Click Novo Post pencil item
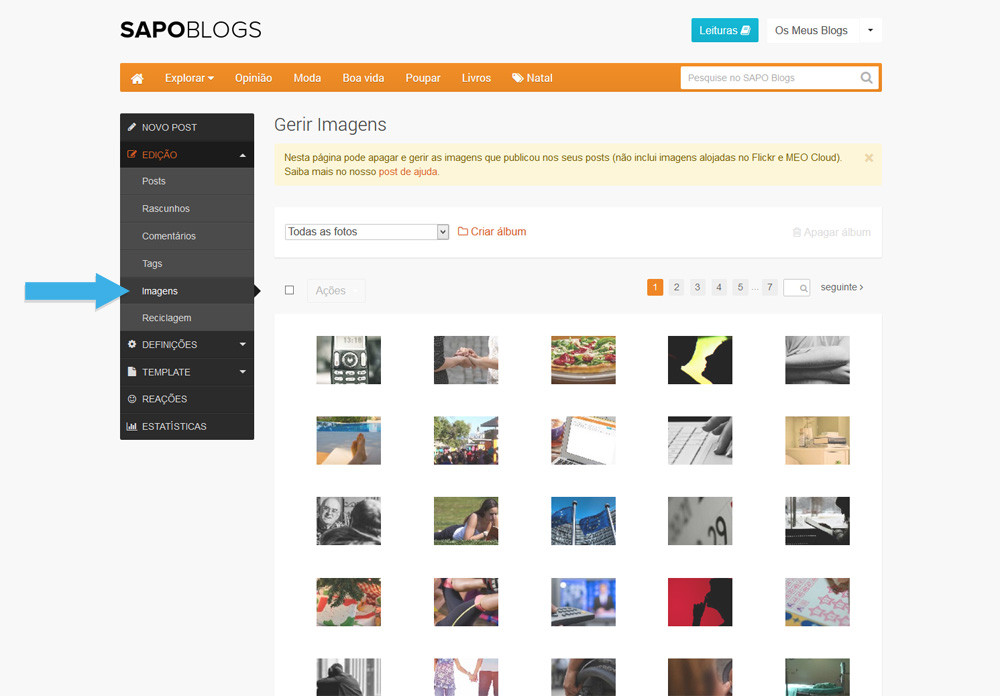1000x696 pixels. (x=169, y=128)
